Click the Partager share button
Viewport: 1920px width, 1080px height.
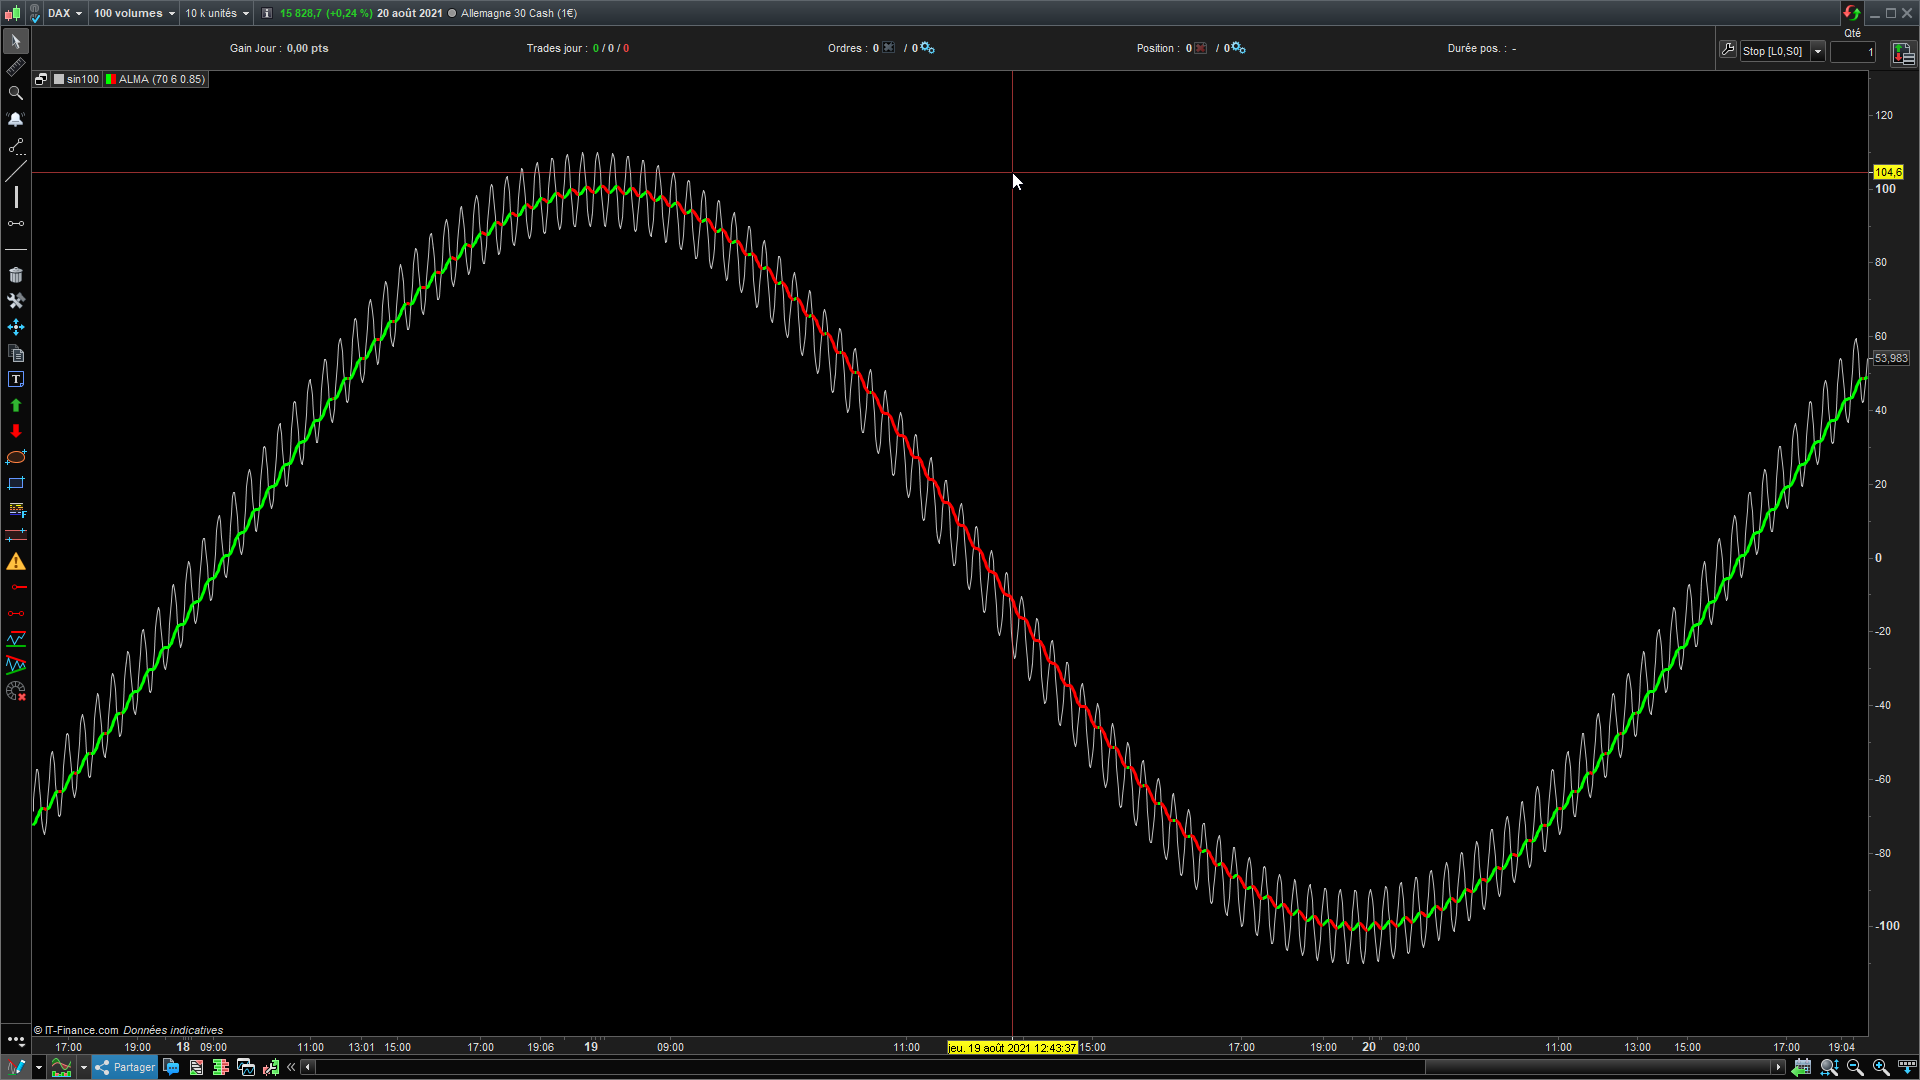[125, 1067]
